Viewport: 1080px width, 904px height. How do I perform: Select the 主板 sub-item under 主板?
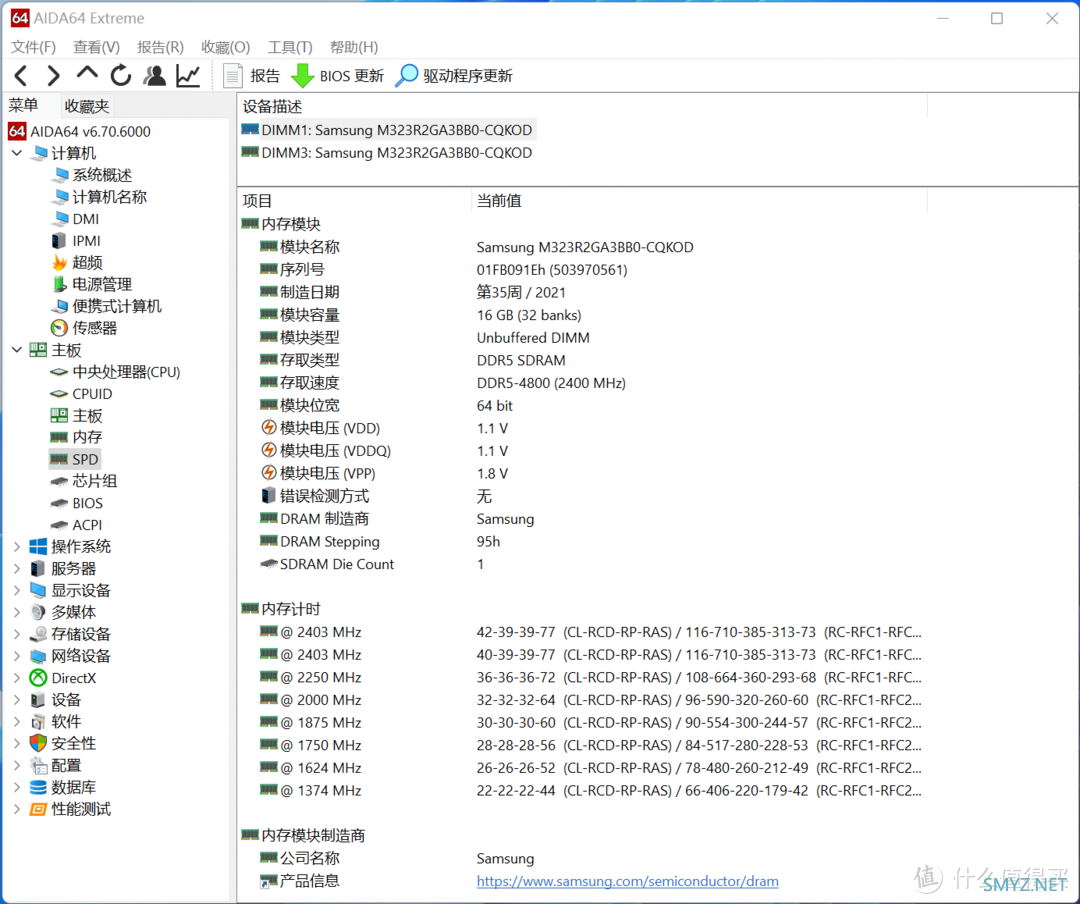pos(76,415)
